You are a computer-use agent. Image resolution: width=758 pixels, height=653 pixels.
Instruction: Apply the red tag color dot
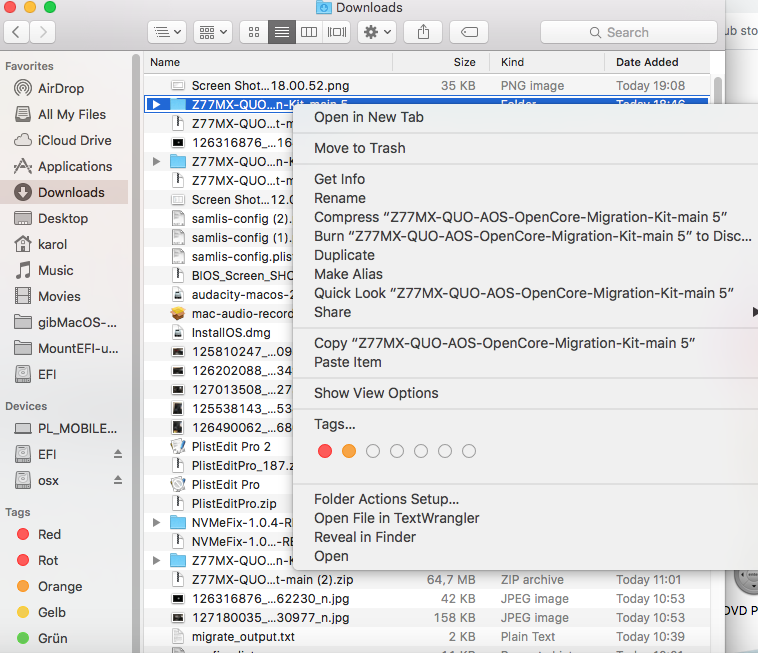click(325, 451)
